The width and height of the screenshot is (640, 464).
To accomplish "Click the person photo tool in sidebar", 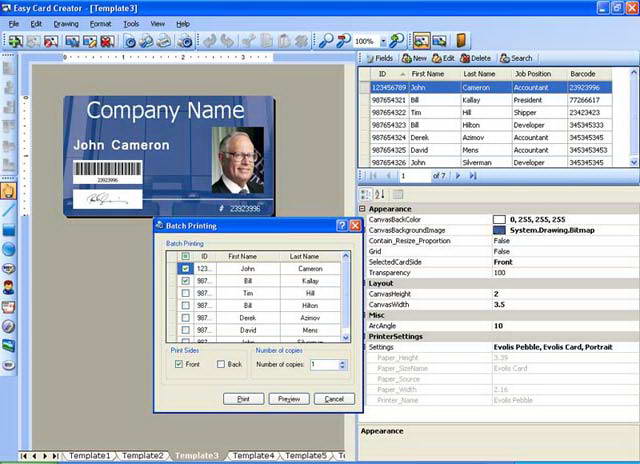I will click(9, 287).
